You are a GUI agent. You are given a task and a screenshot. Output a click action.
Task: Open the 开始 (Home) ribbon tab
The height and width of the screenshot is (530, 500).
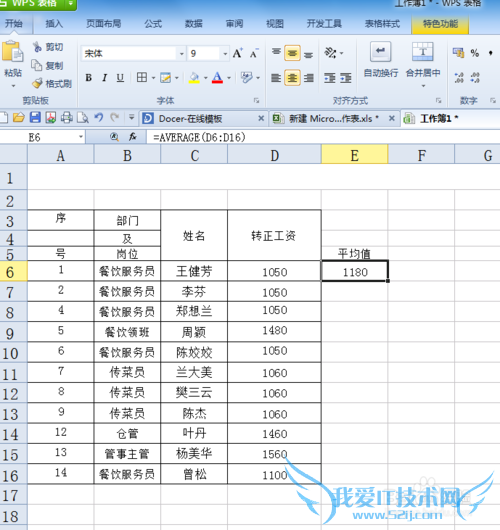pos(14,24)
